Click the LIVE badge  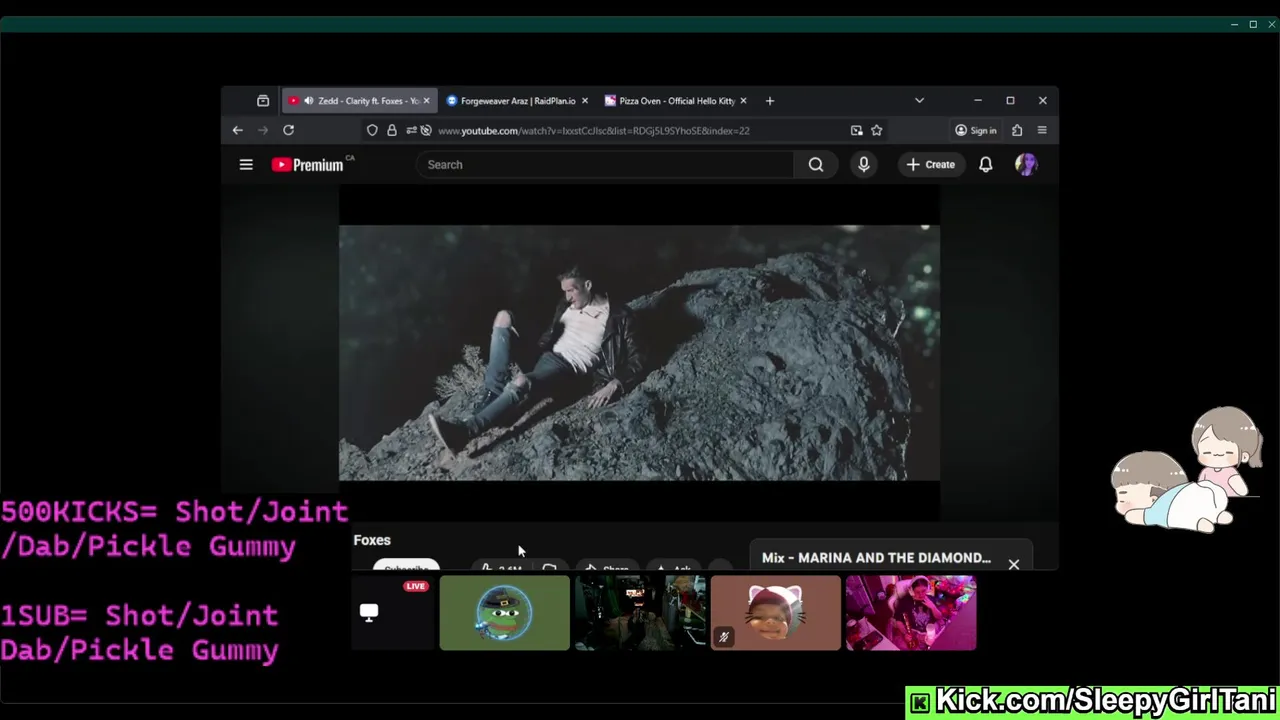click(416, 586)
